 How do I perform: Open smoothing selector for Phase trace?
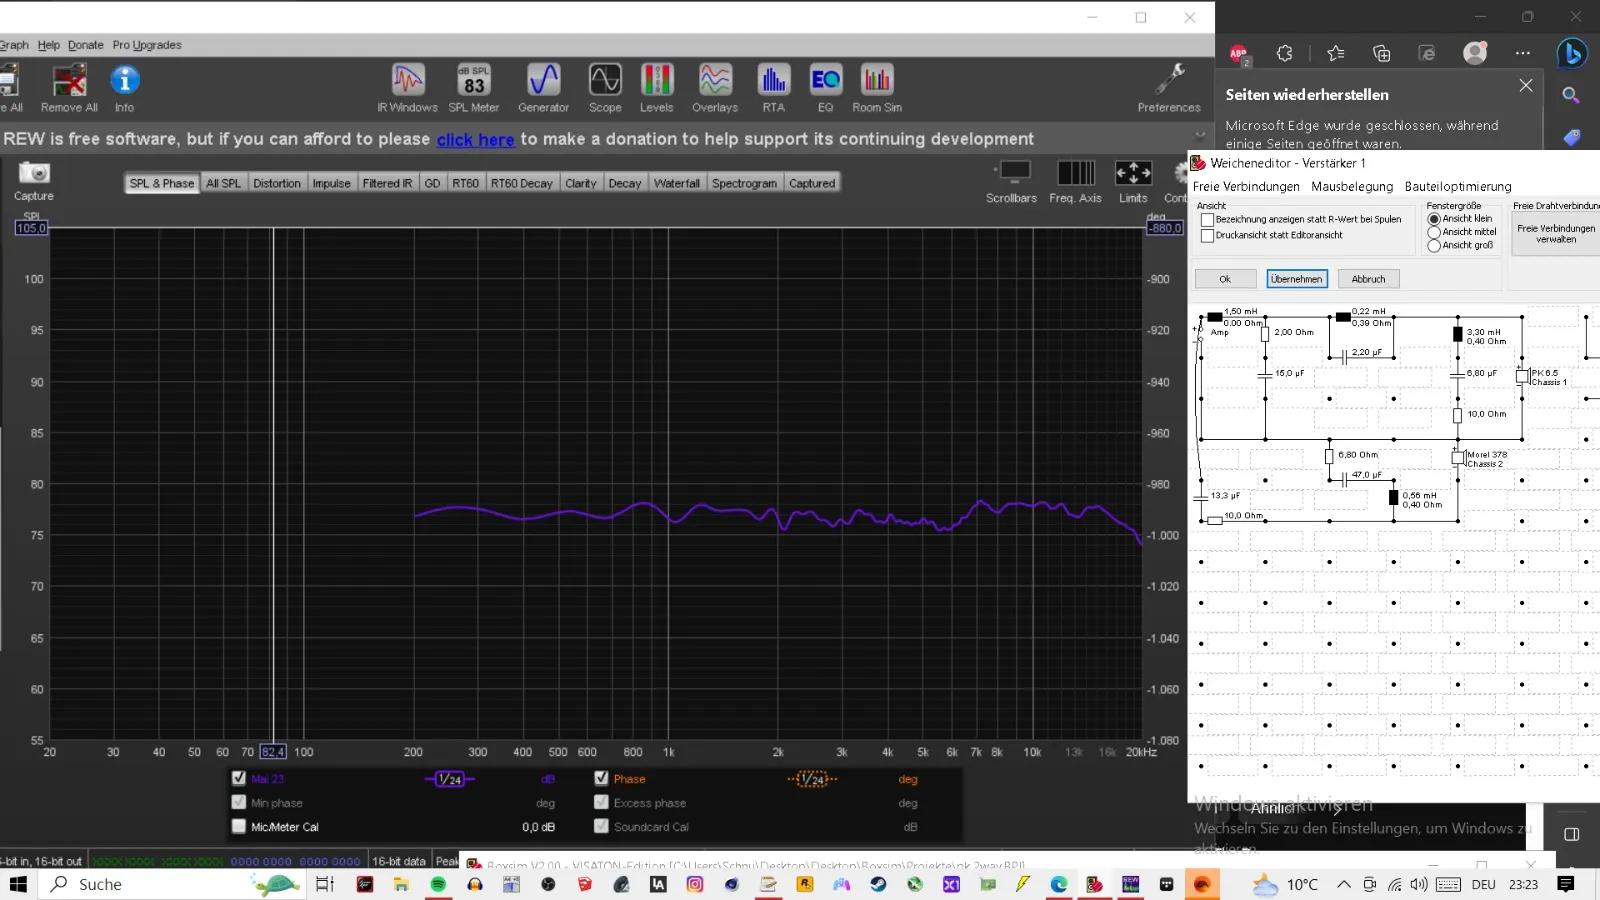tap(811, 779)
